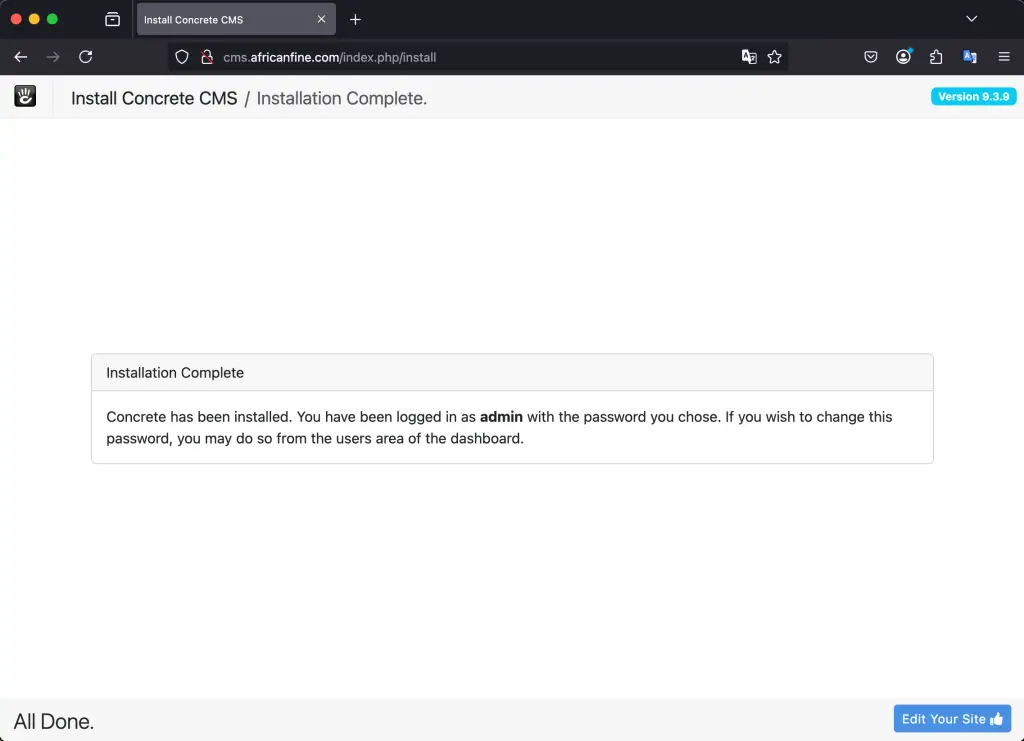Screen dimensions: 1024x741
Task: Click the blue translator extension icon
Action: coord(969,57)
